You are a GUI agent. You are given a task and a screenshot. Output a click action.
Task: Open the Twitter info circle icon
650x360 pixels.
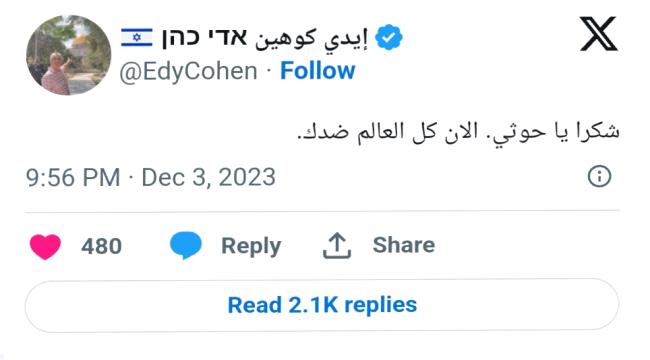pyautogui.click(x=599, y=176)
